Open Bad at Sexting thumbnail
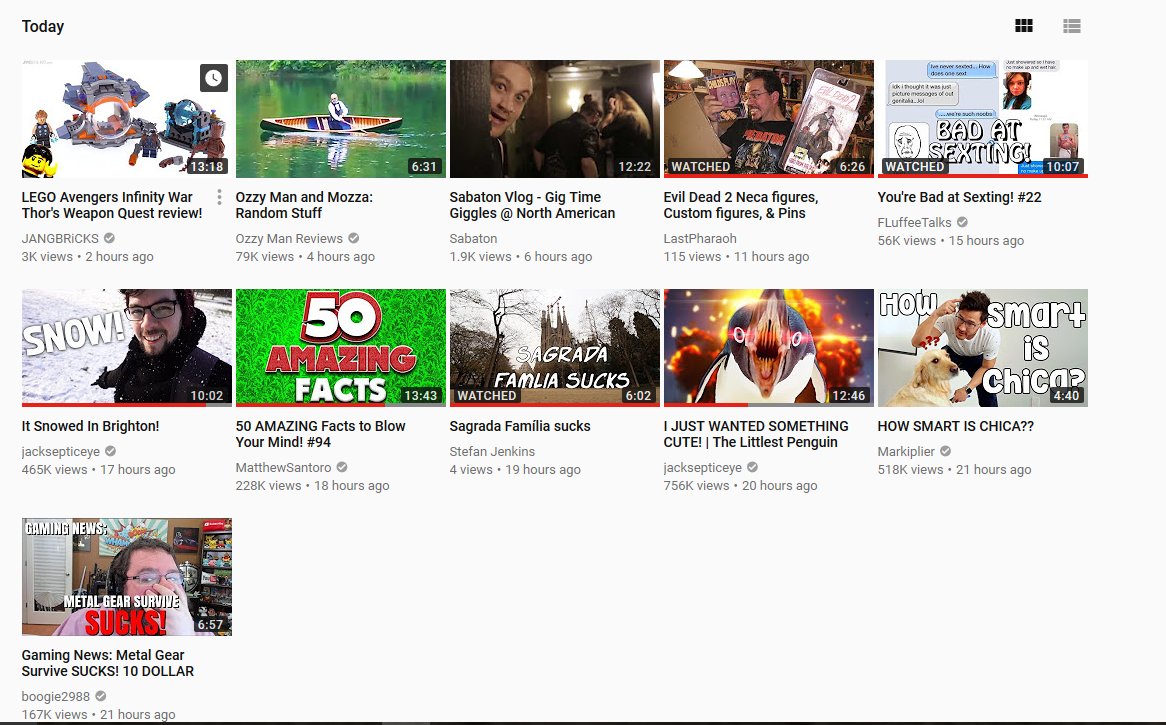Image resolution: width=1166 pixels, height=725 pixels. pos(983,119)
